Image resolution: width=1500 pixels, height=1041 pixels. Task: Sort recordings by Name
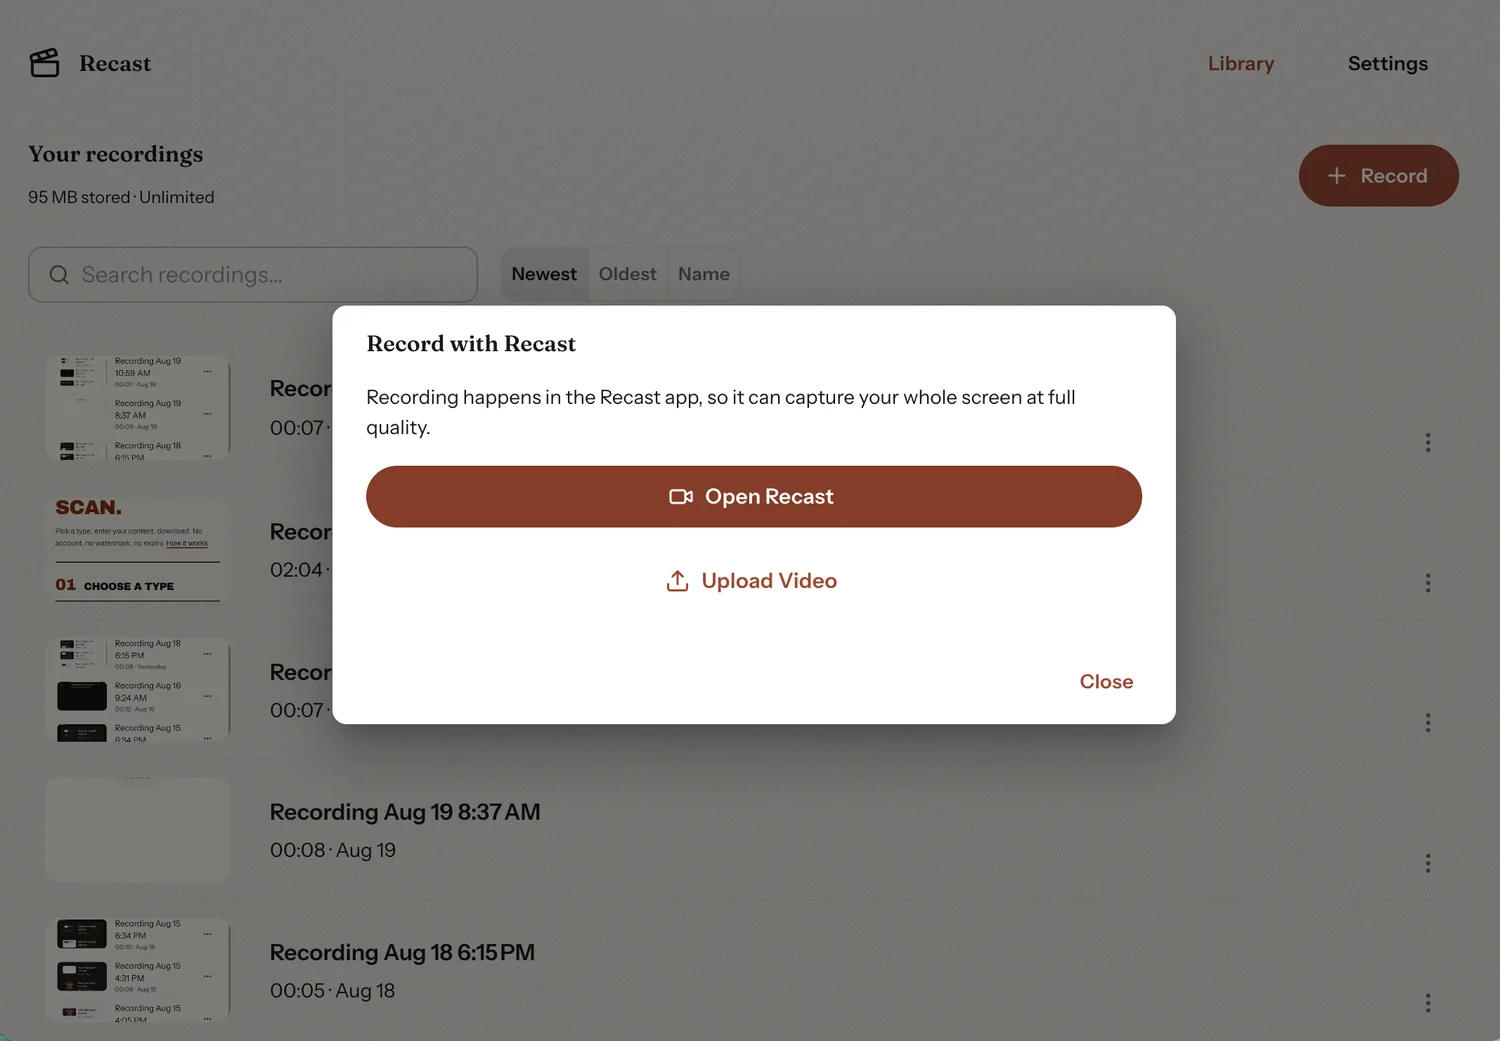click(x=704, y=274)
